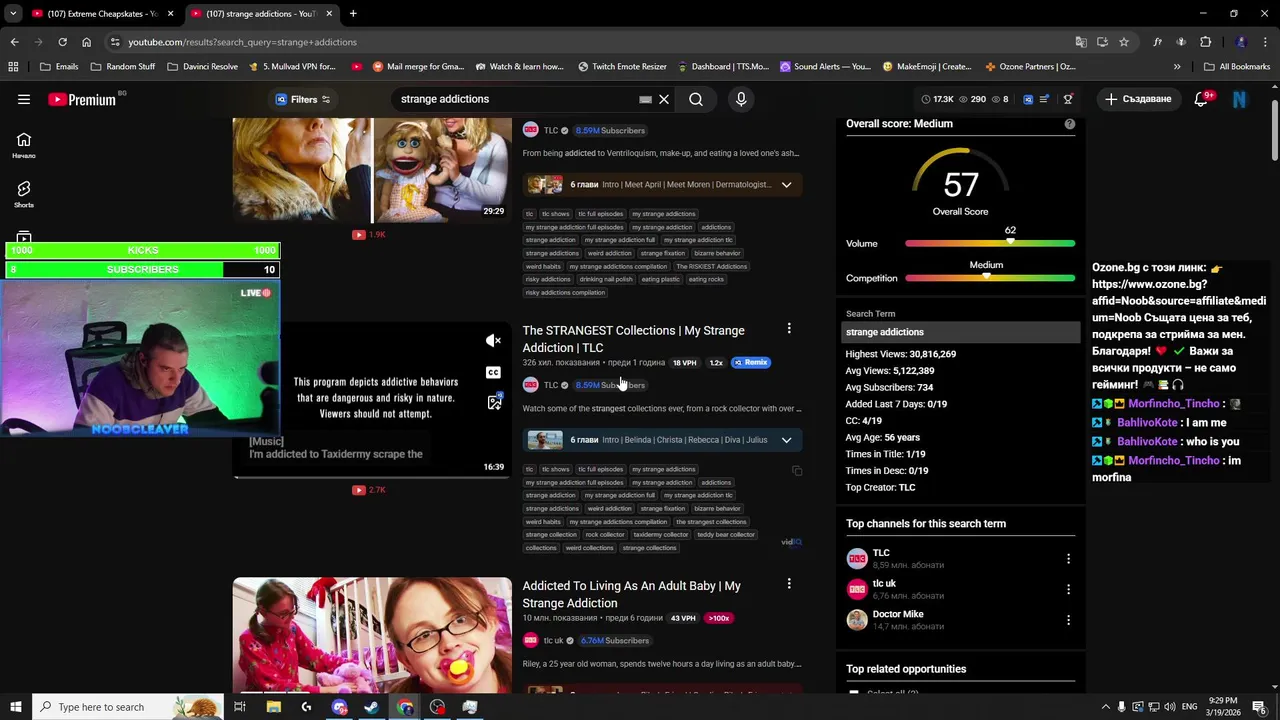Expand chapters Intro Belinda Christa list
1280x720 pixels.
tap(787, 440)
